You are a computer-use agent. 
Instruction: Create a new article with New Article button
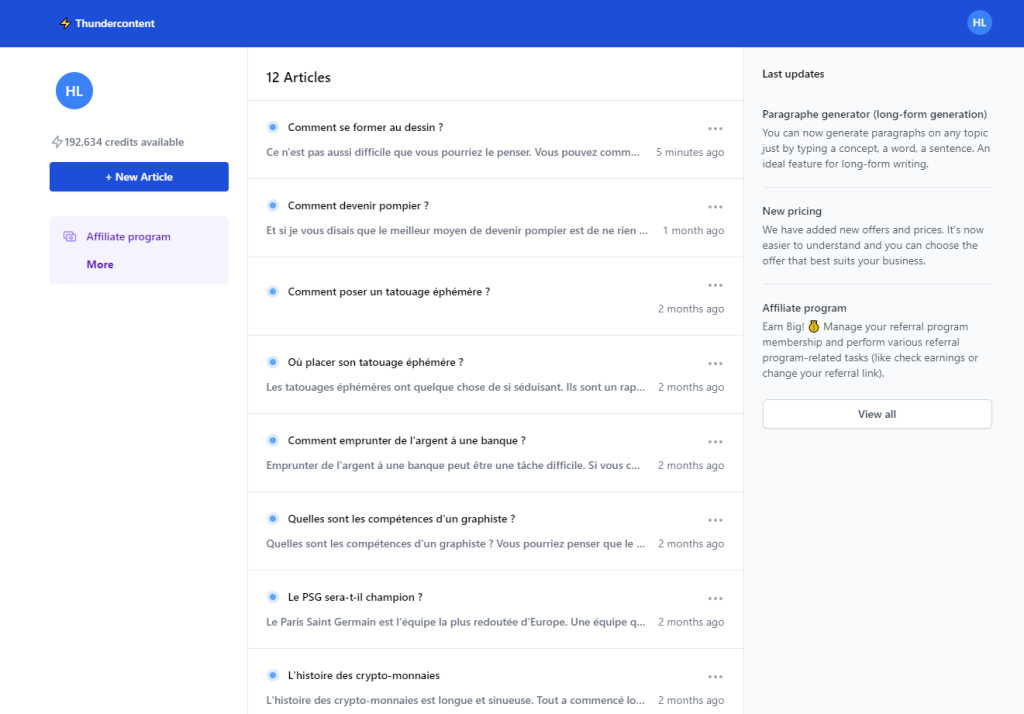pyautogui.click(x=139, y=177)
